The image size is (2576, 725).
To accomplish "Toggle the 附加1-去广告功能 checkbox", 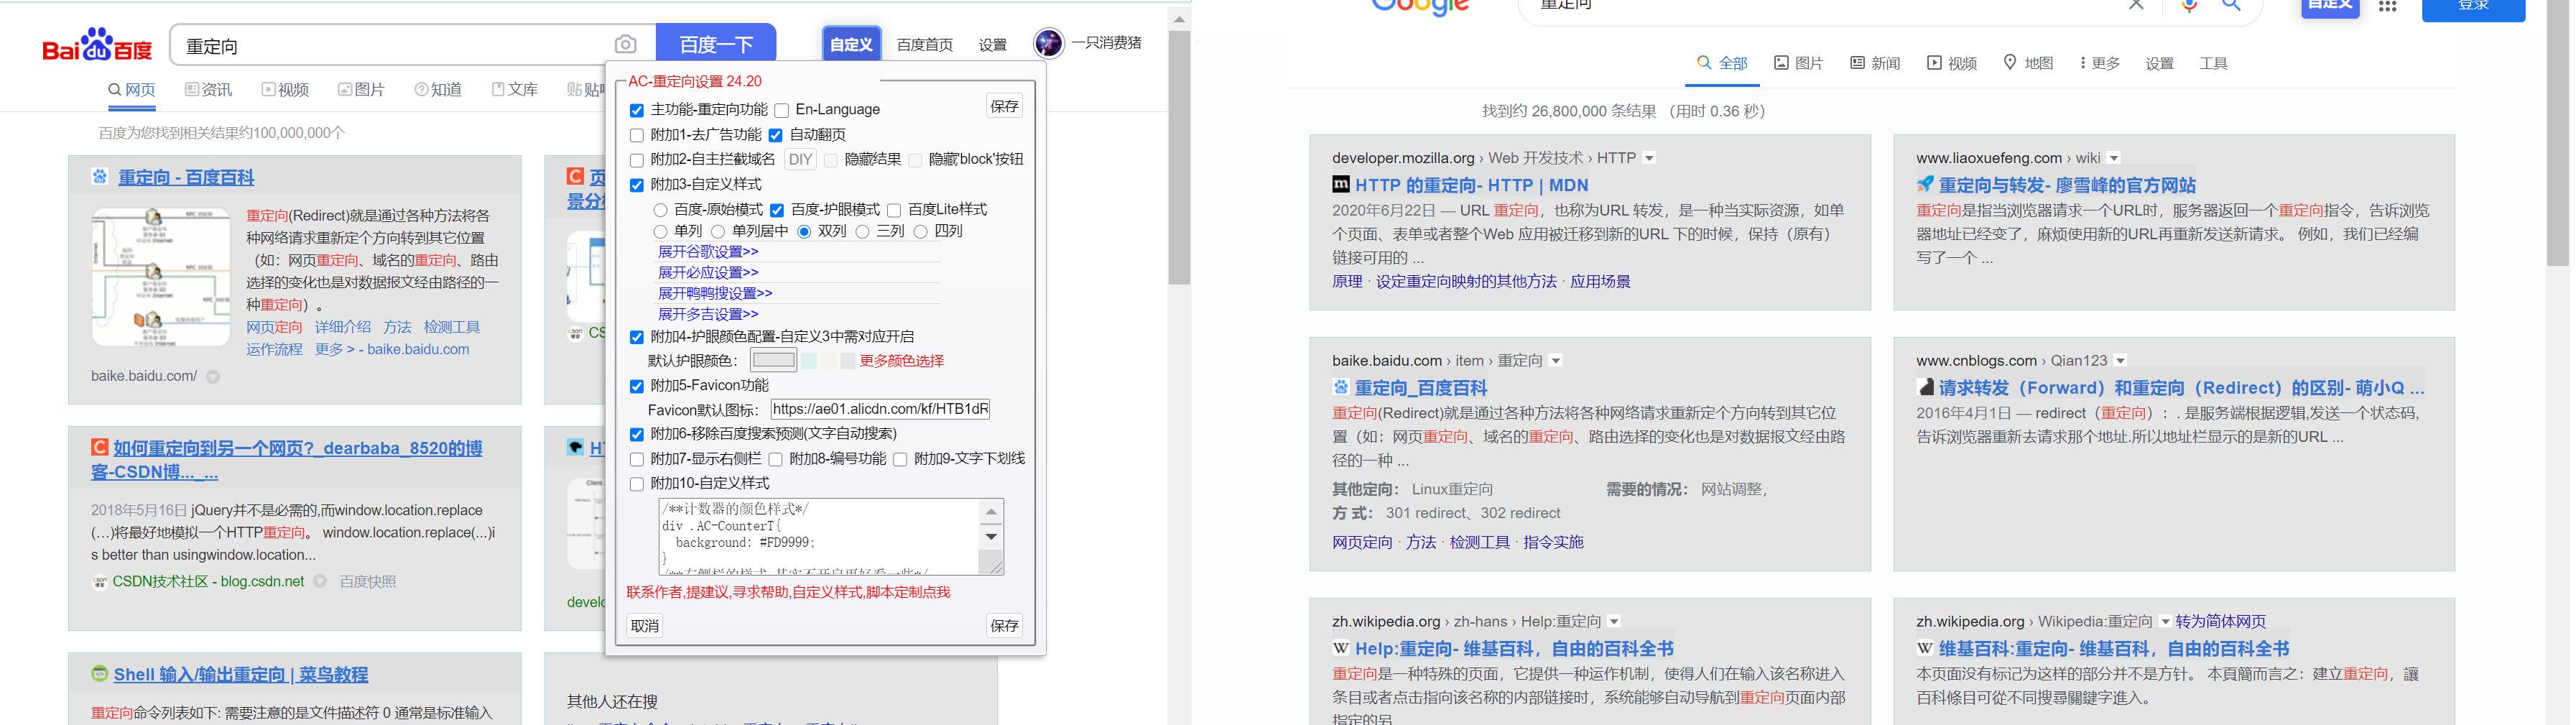I will (636, 135).
